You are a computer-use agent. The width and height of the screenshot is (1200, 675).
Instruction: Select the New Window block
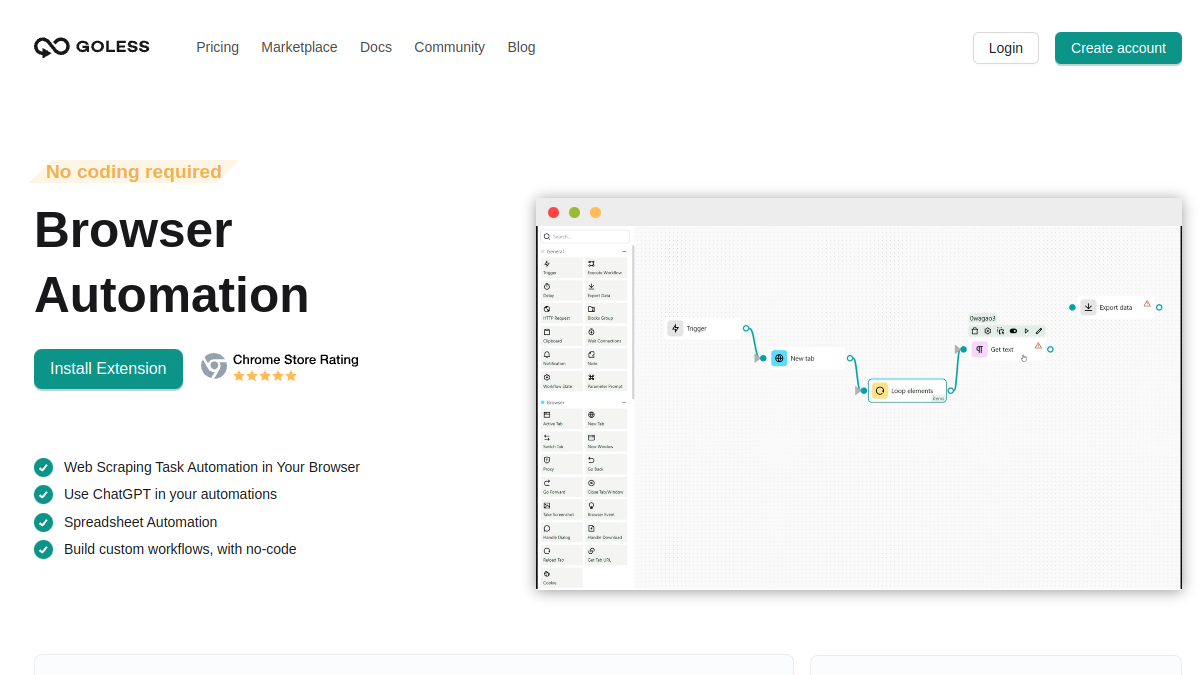pyautogui.click(x=606, y=441)
